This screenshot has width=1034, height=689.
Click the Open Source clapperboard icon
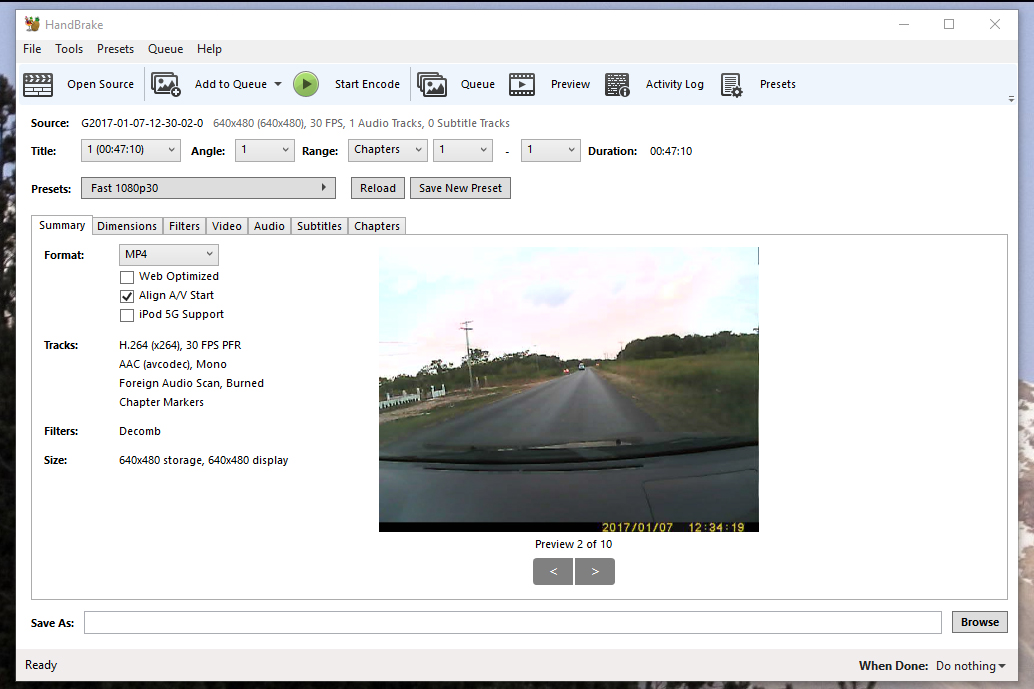[38, 85]
